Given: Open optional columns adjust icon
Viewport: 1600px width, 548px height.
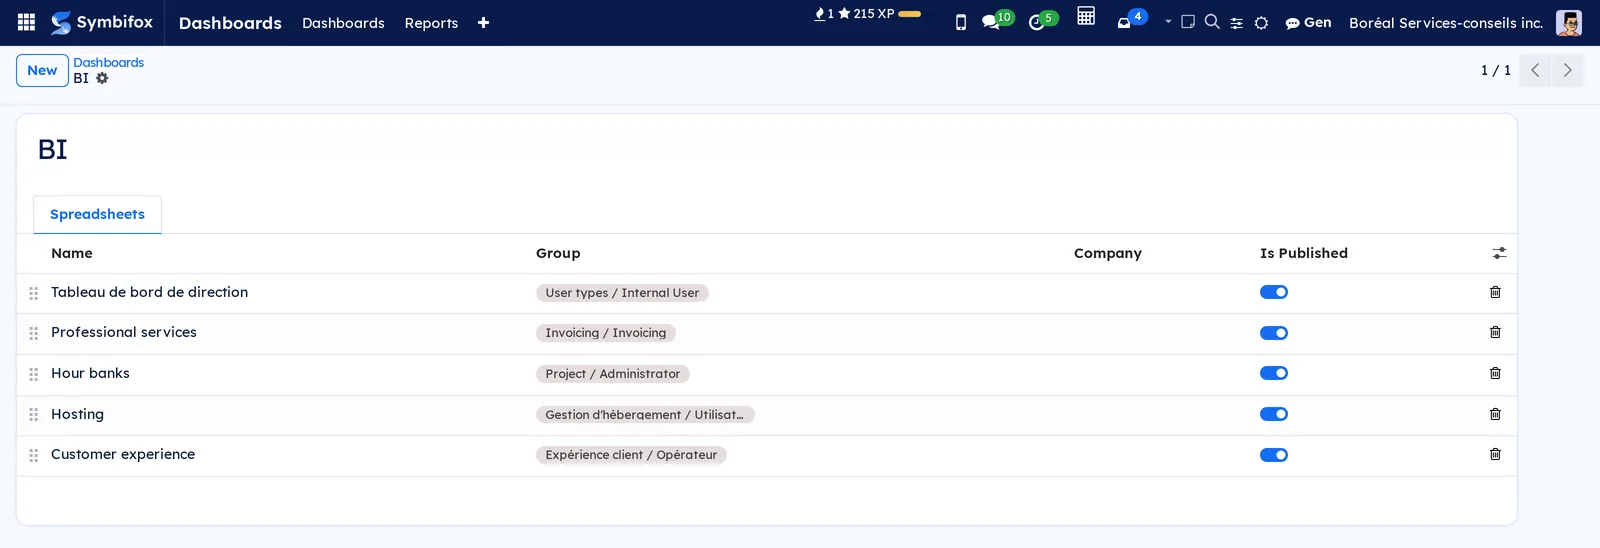Looking at the screenshot, I should click(1499, 253).
